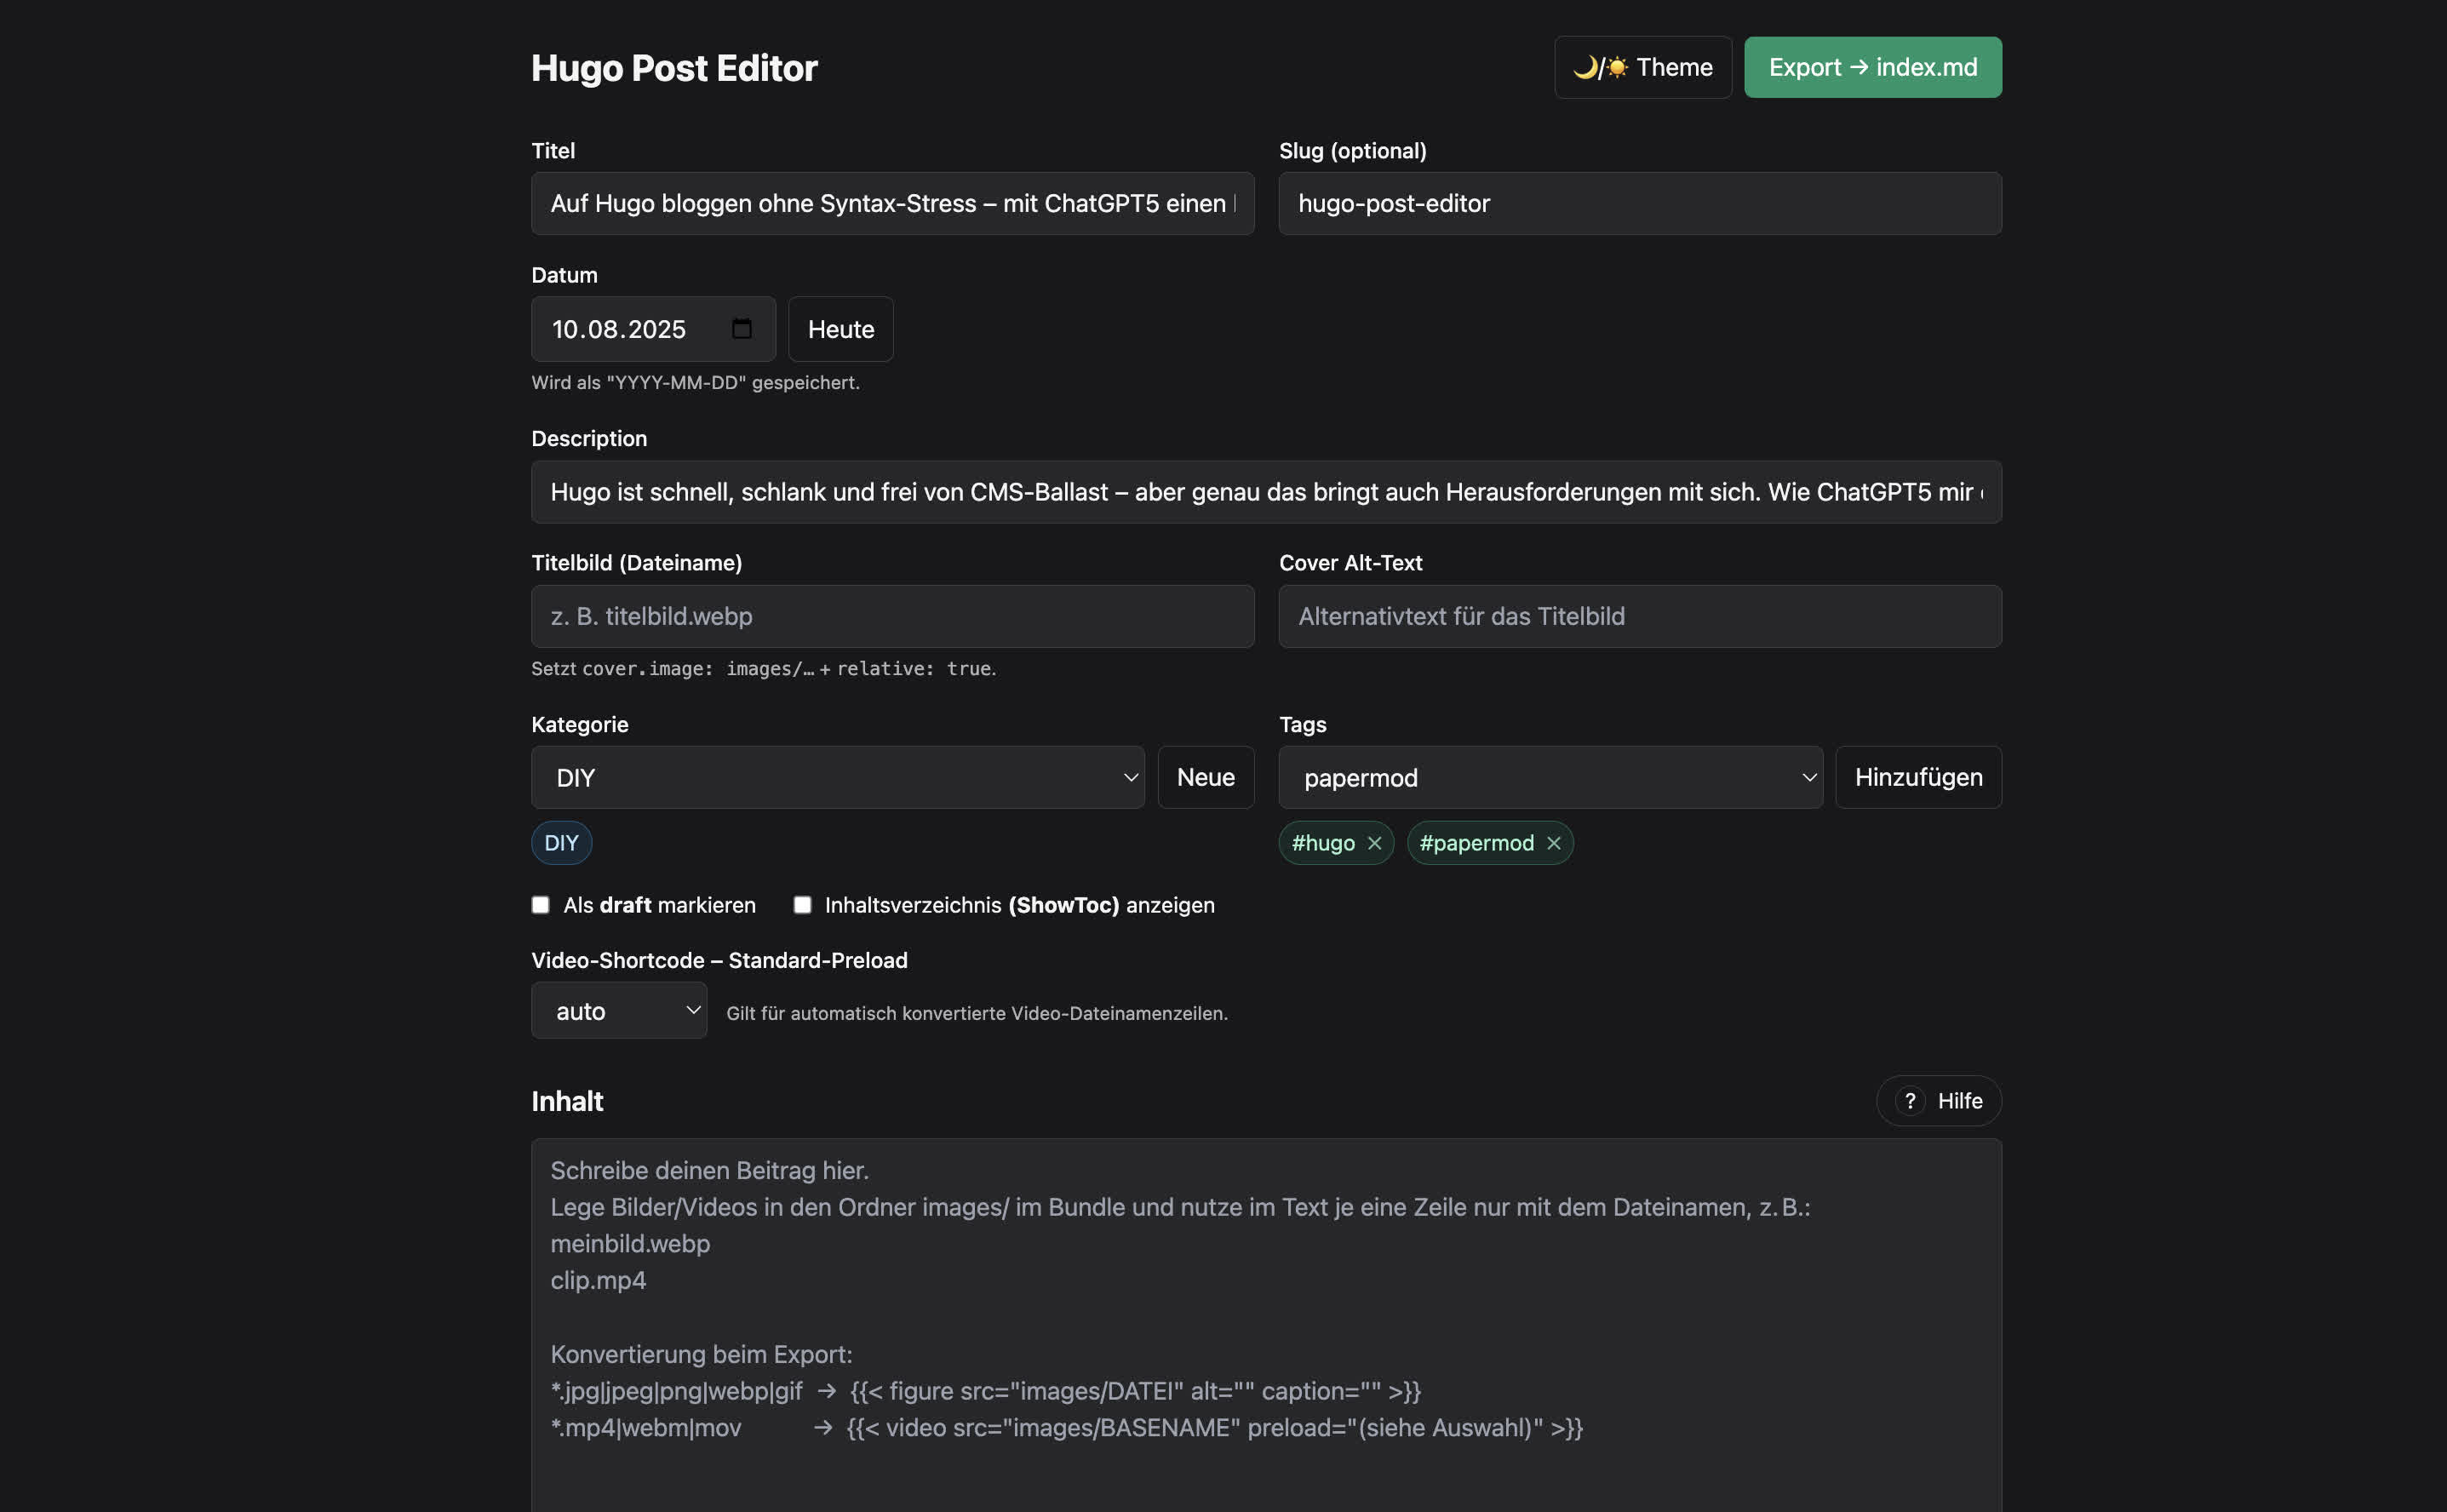Set the date with Heute button
This screenshot has width=2447, height=1512.
click(x=840, y=329)
